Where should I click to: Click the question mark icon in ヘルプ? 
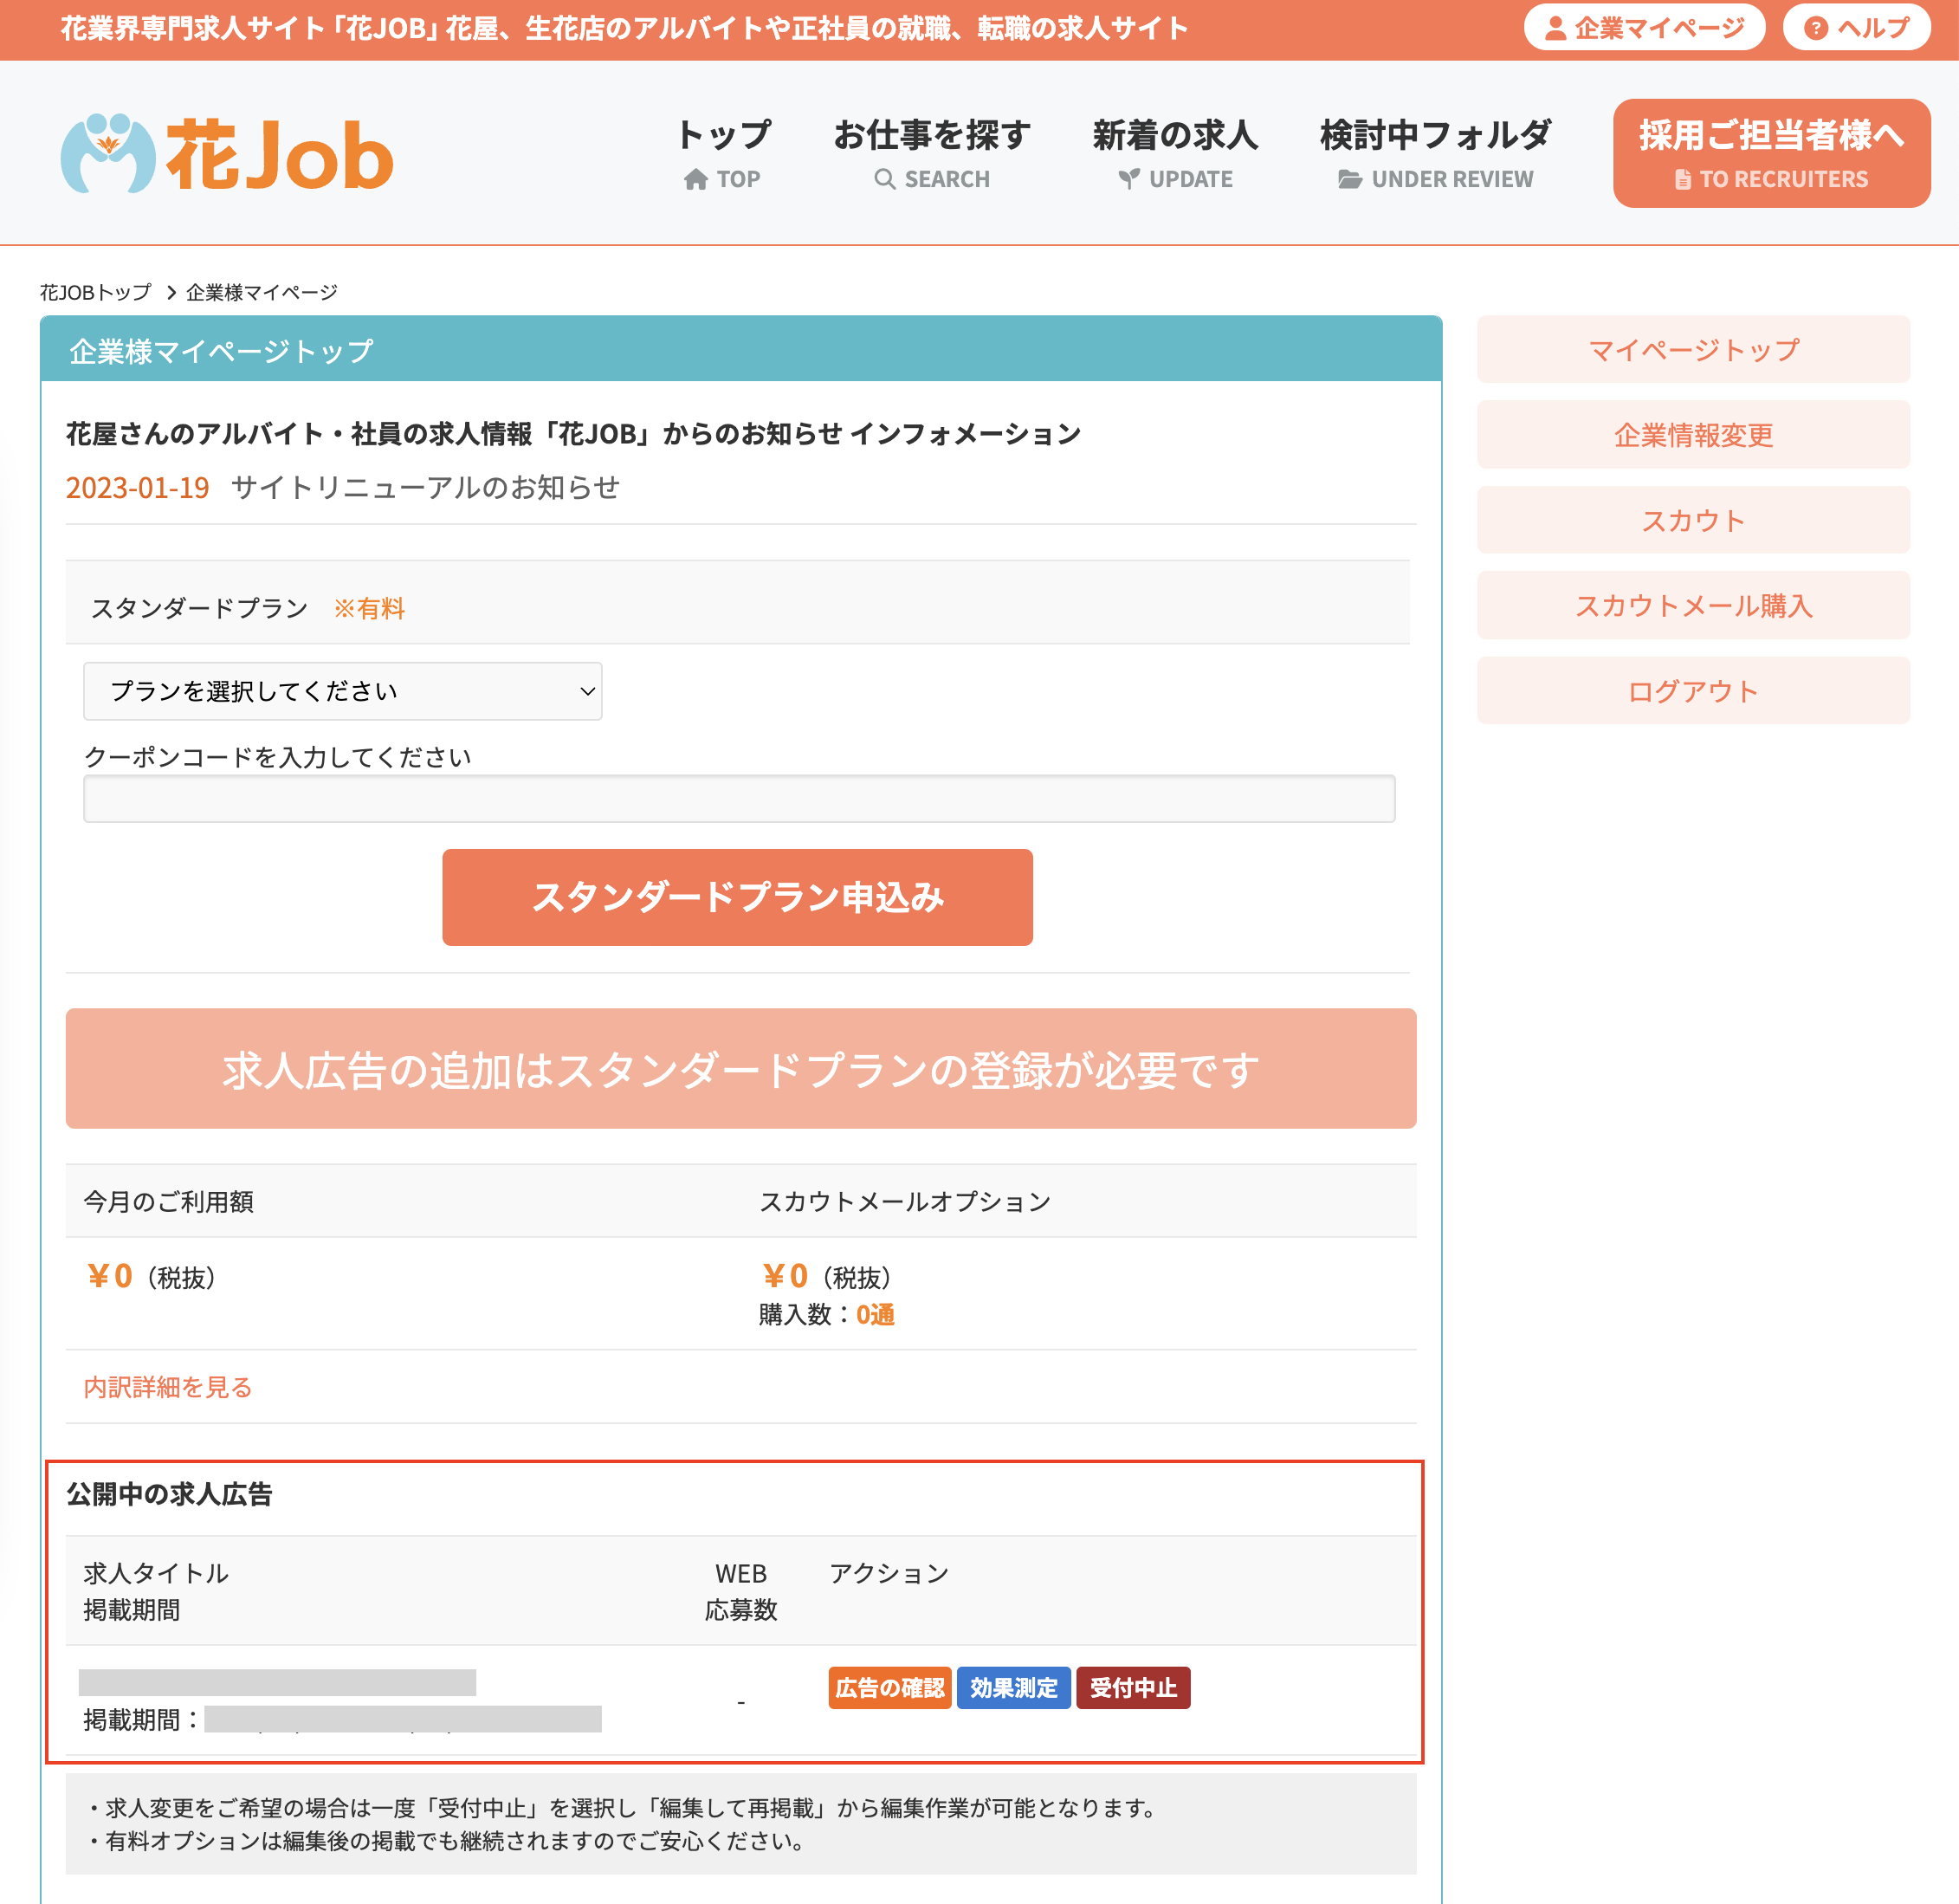coord(1815,27)
